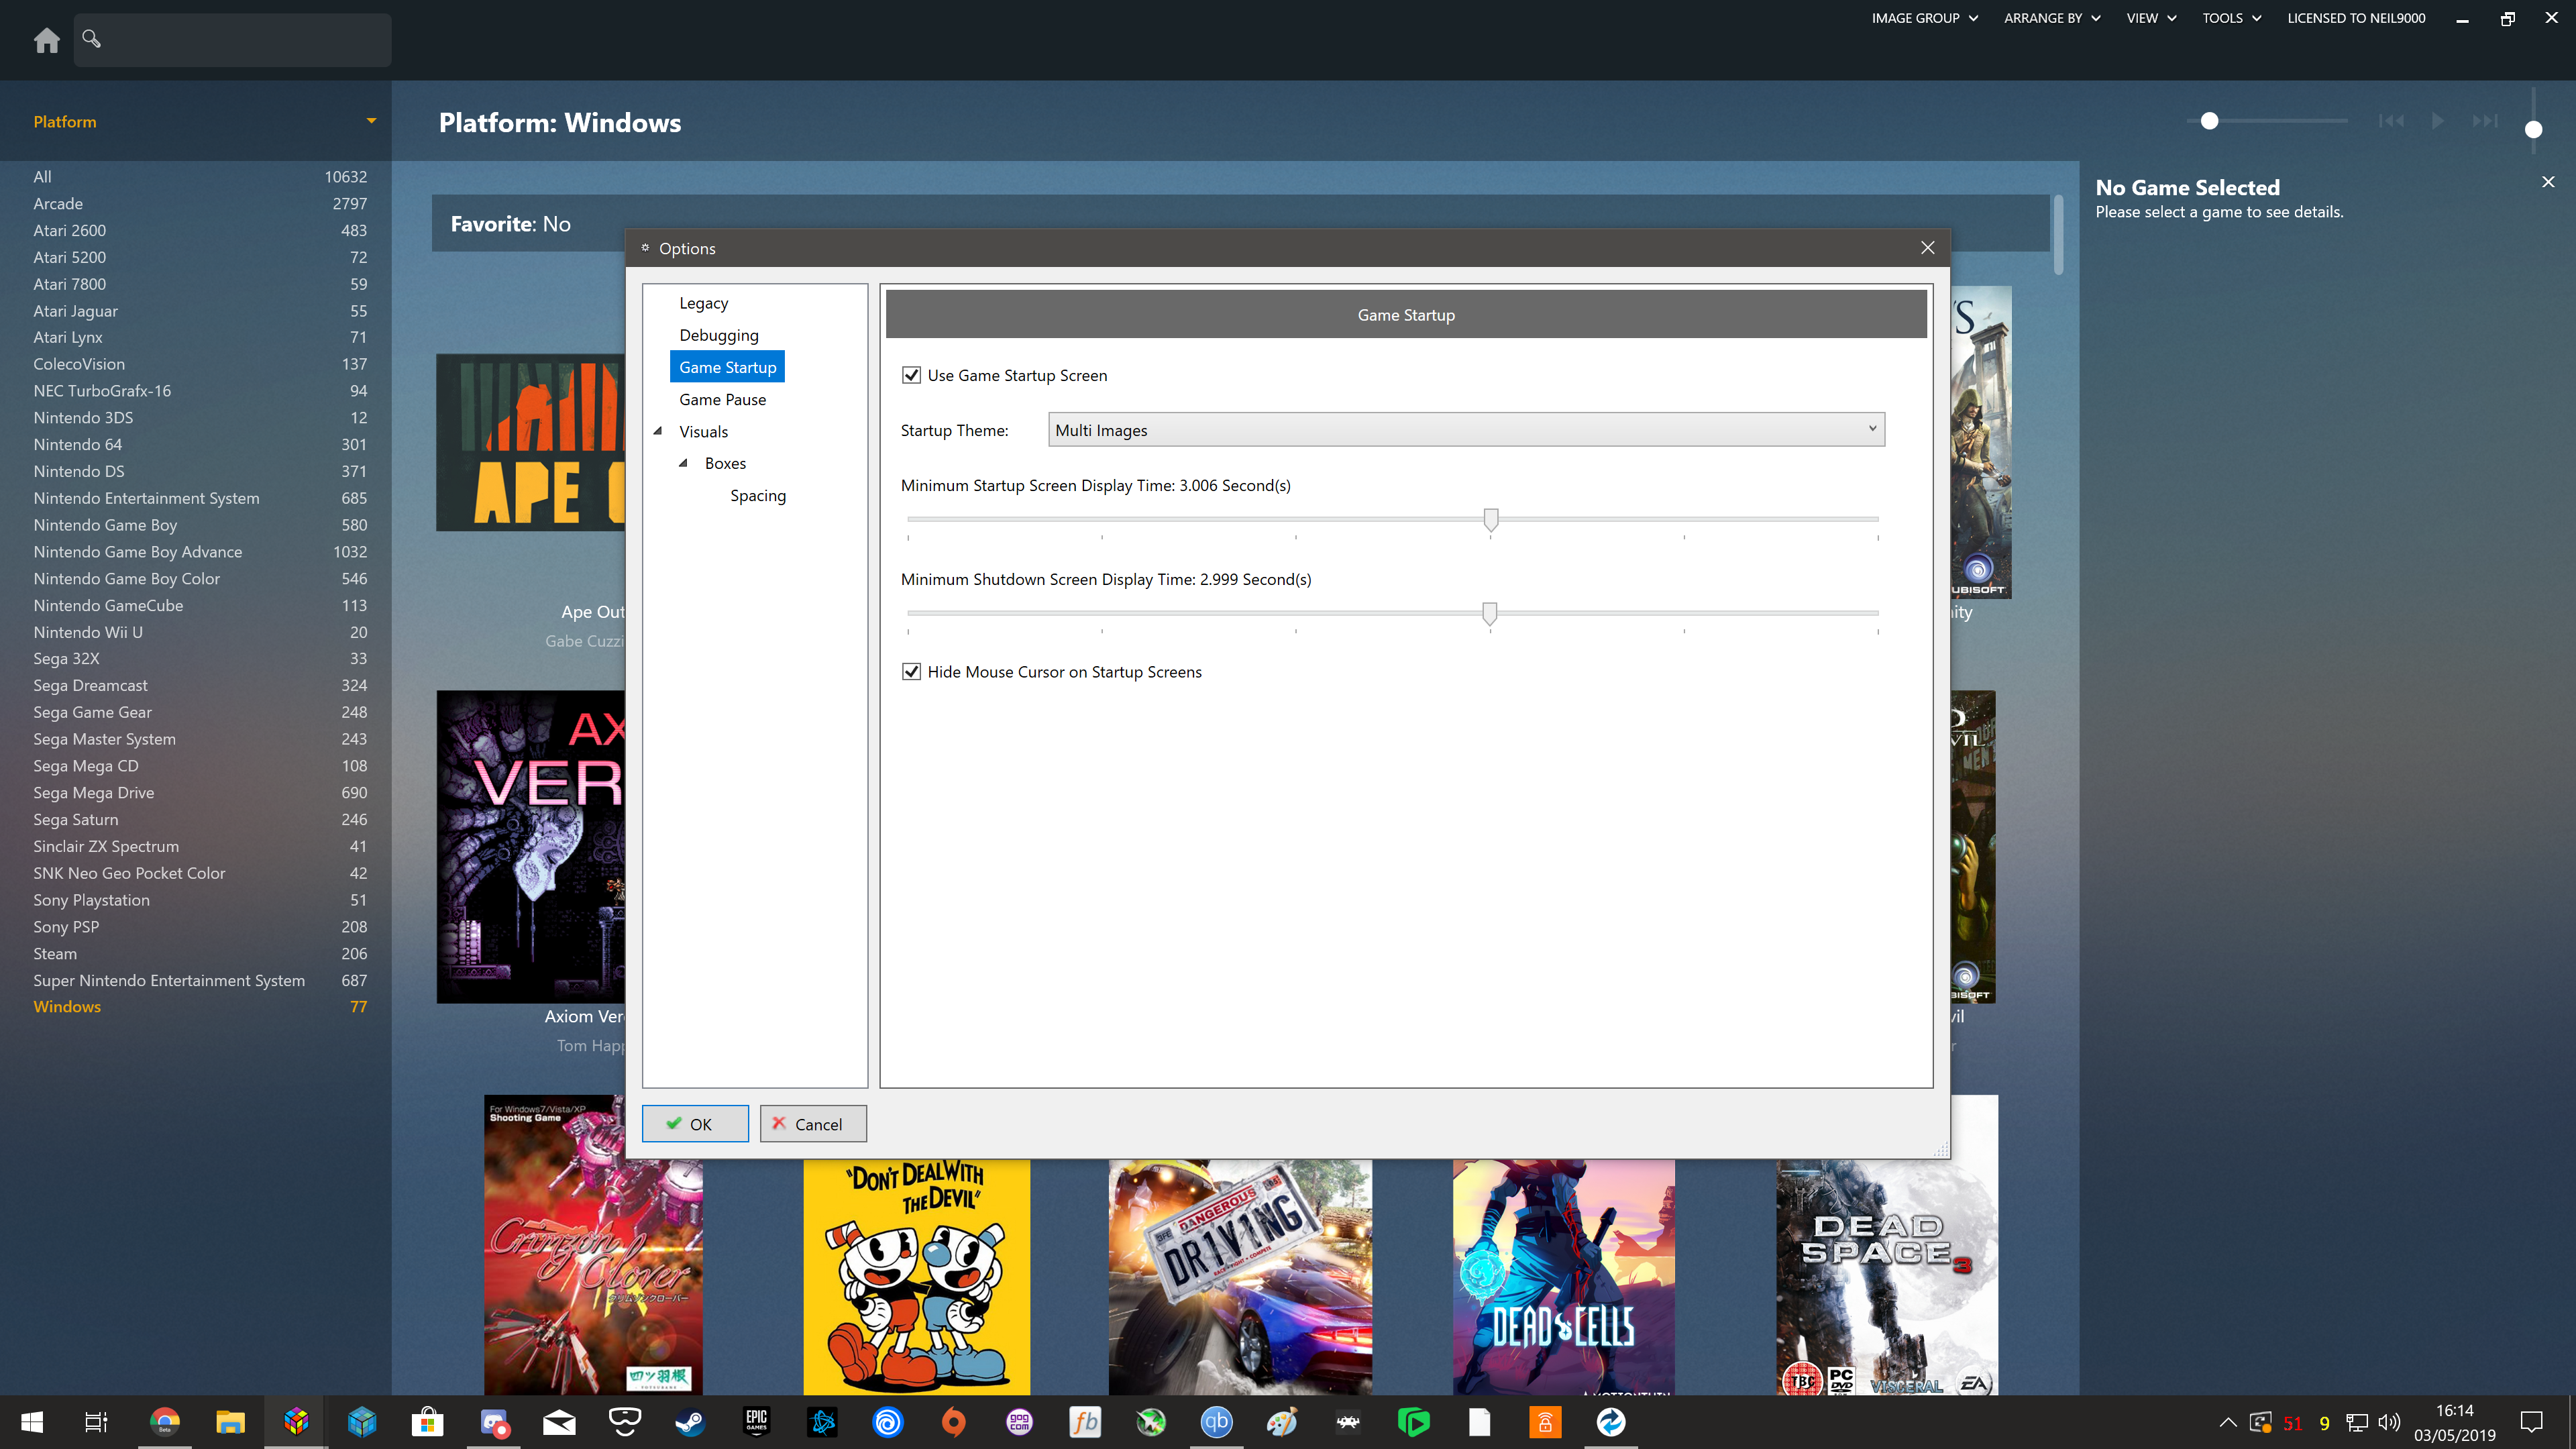Collapse the Visuals tree node
This screenshot has height=1449, width=2576.
pos(658,431)
